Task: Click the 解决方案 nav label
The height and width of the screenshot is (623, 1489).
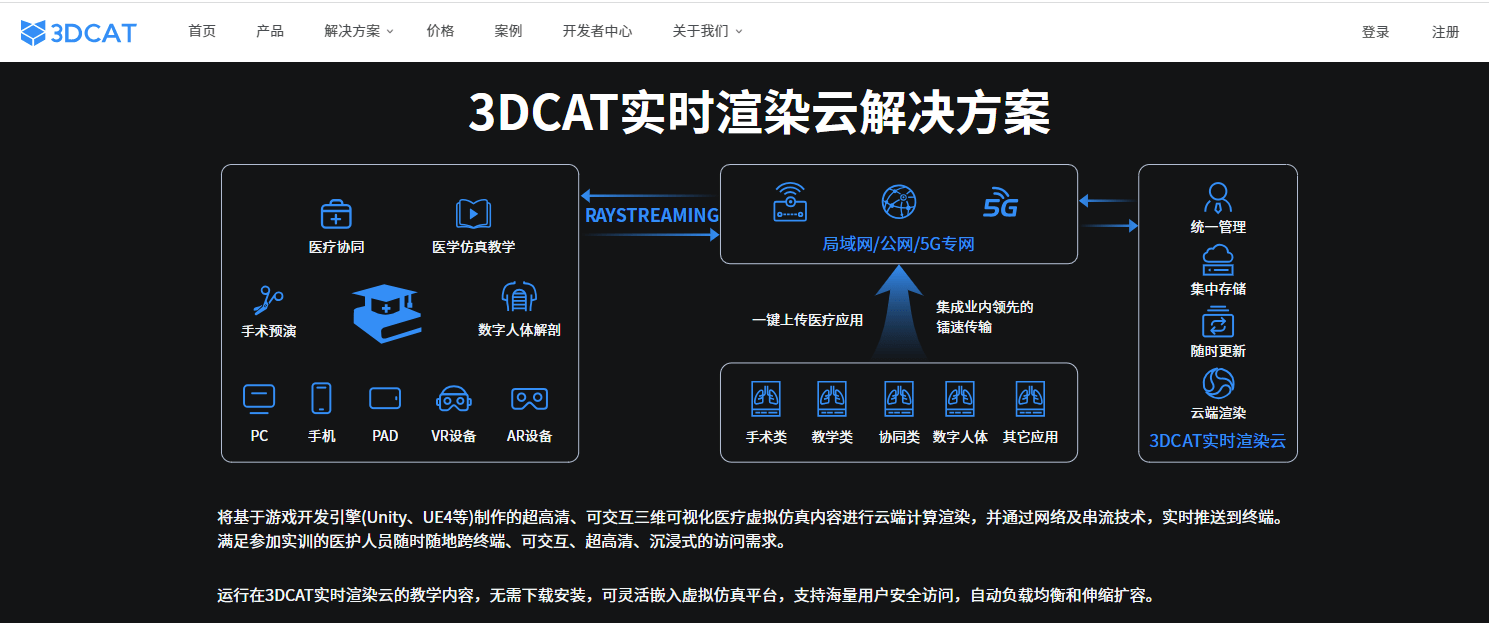Action: (x=352, y=31)
